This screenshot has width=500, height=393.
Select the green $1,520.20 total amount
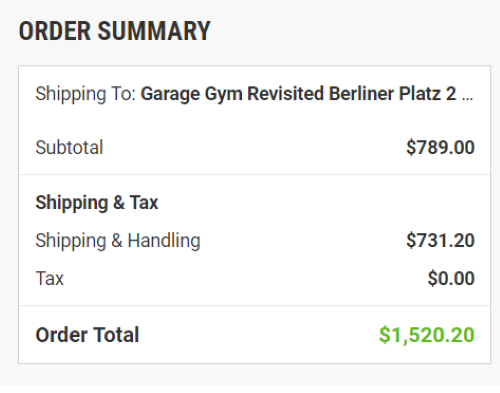tap(427, 335)
